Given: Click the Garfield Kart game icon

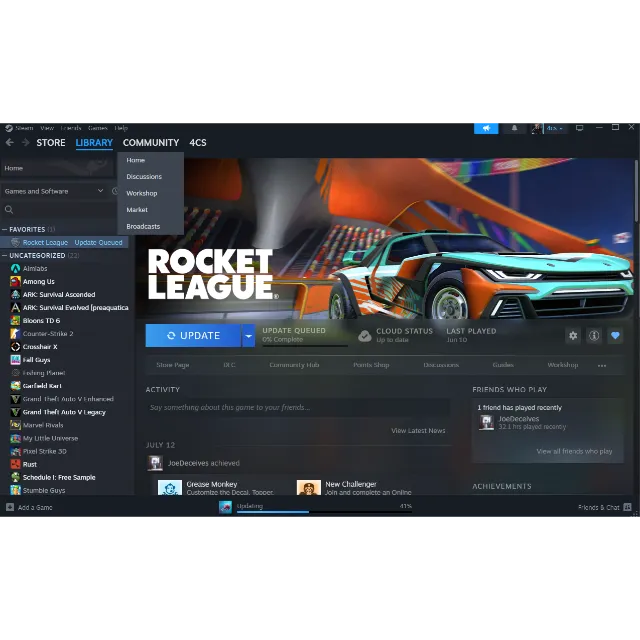Looking at the screenshot, I should pyautogui.click(x=16, y=386).
